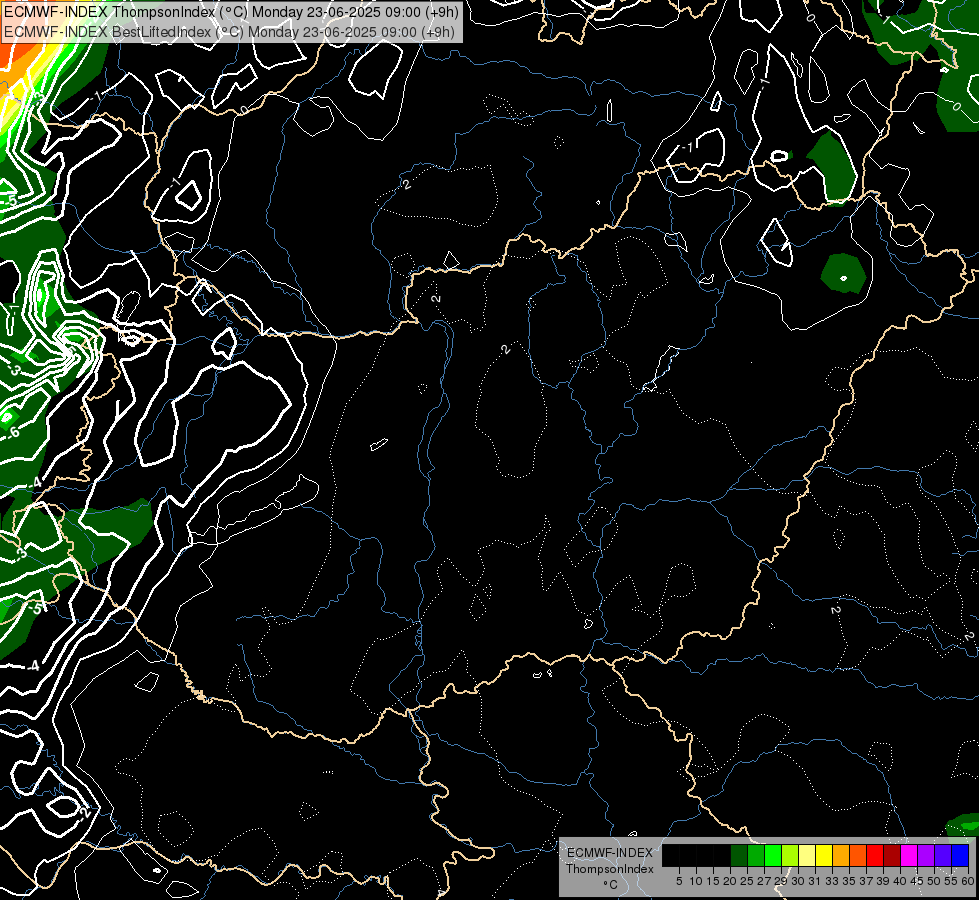Viewport: 979px width, 900px height.
Task: Select the yellow 31–33 legend swatch
Action: pos(824,855)
